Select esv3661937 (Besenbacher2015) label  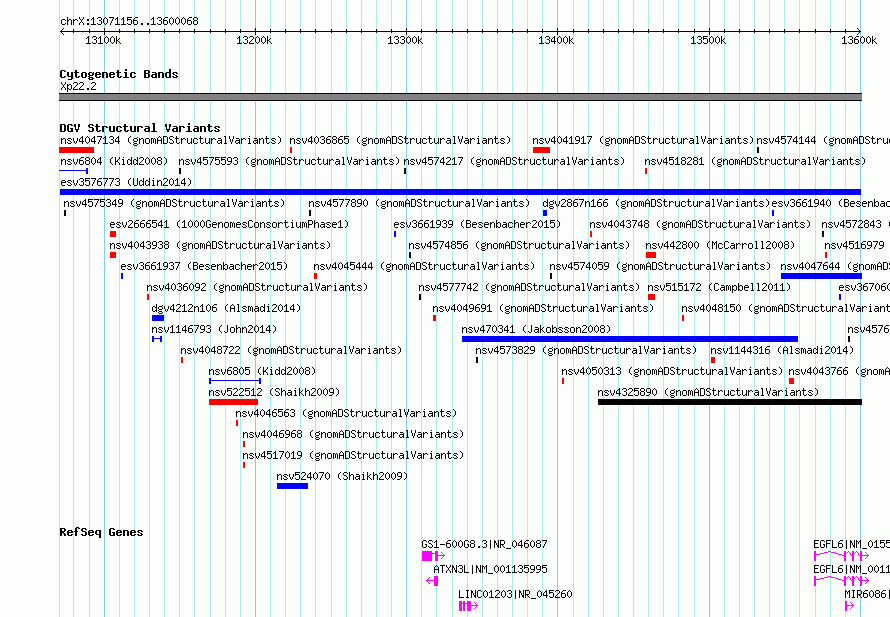pos(204,266)
